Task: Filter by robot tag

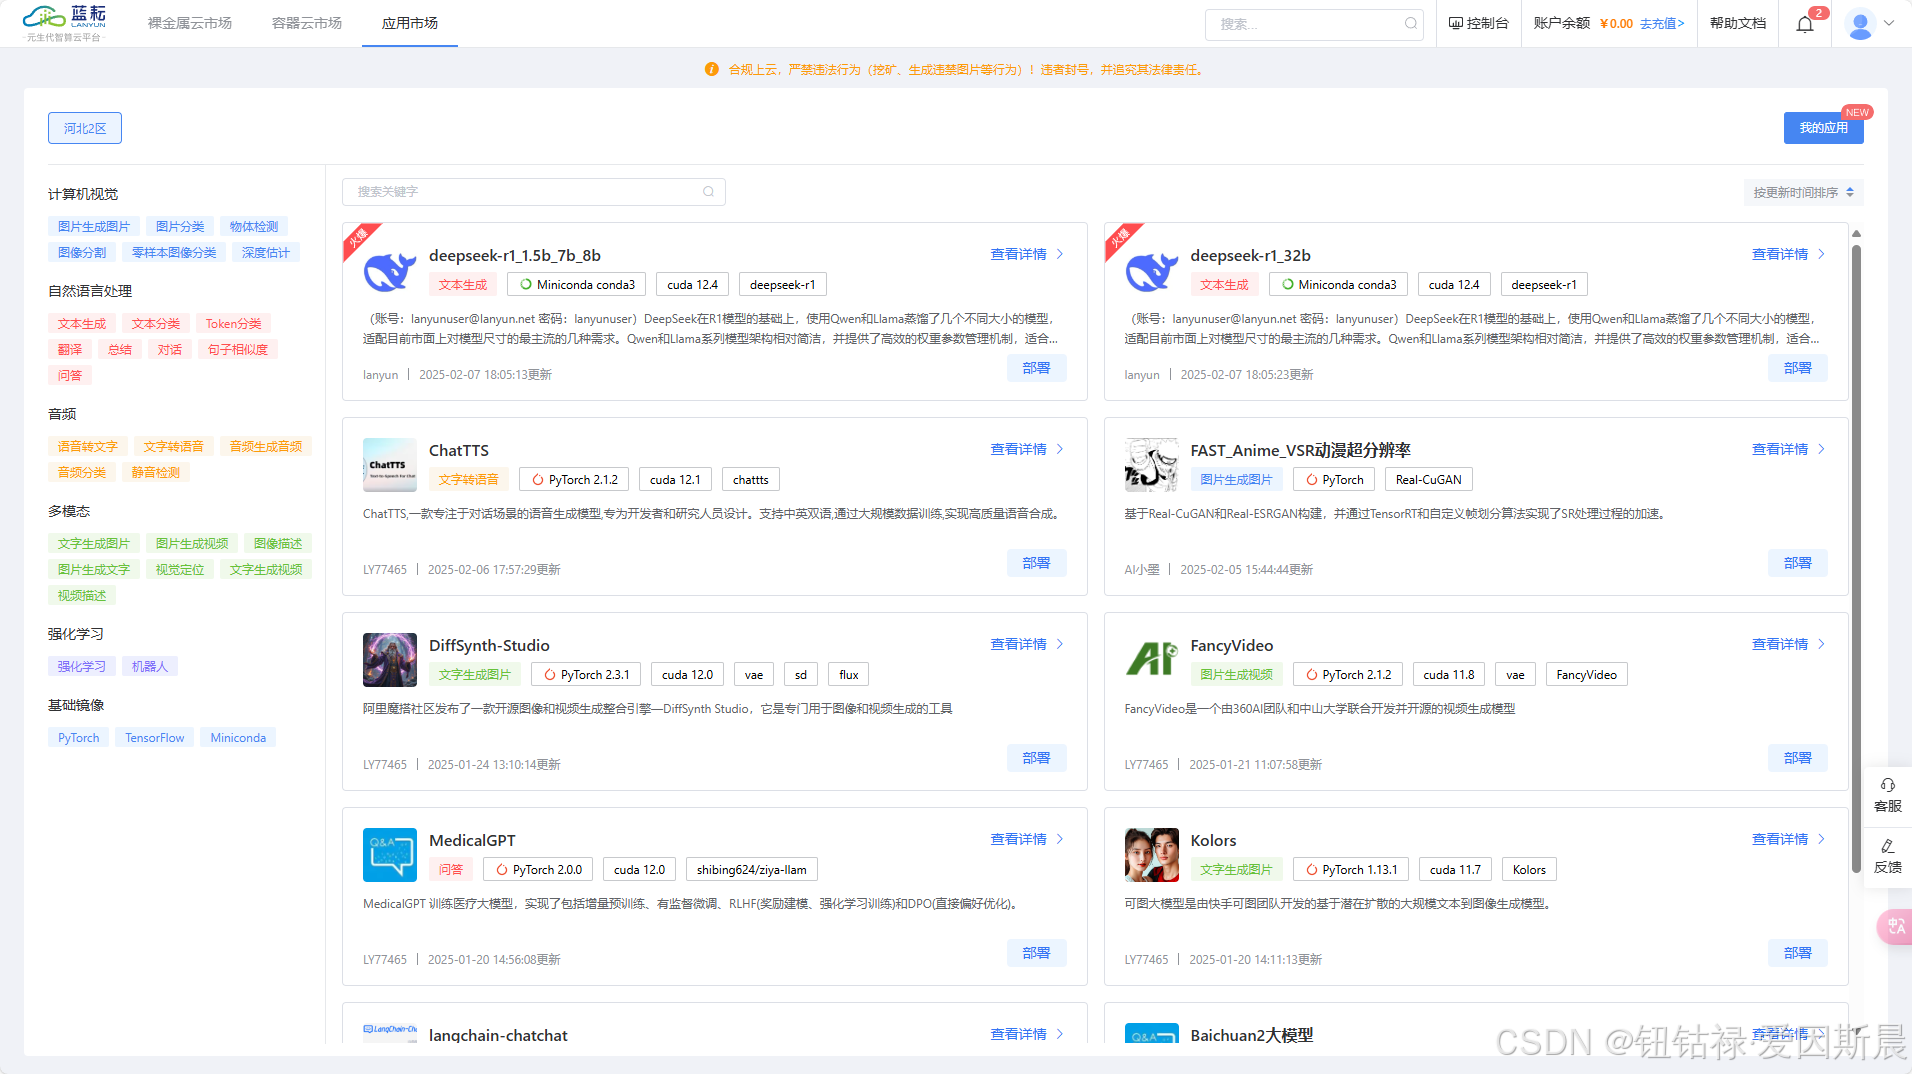Action: (x=150, y=667)
